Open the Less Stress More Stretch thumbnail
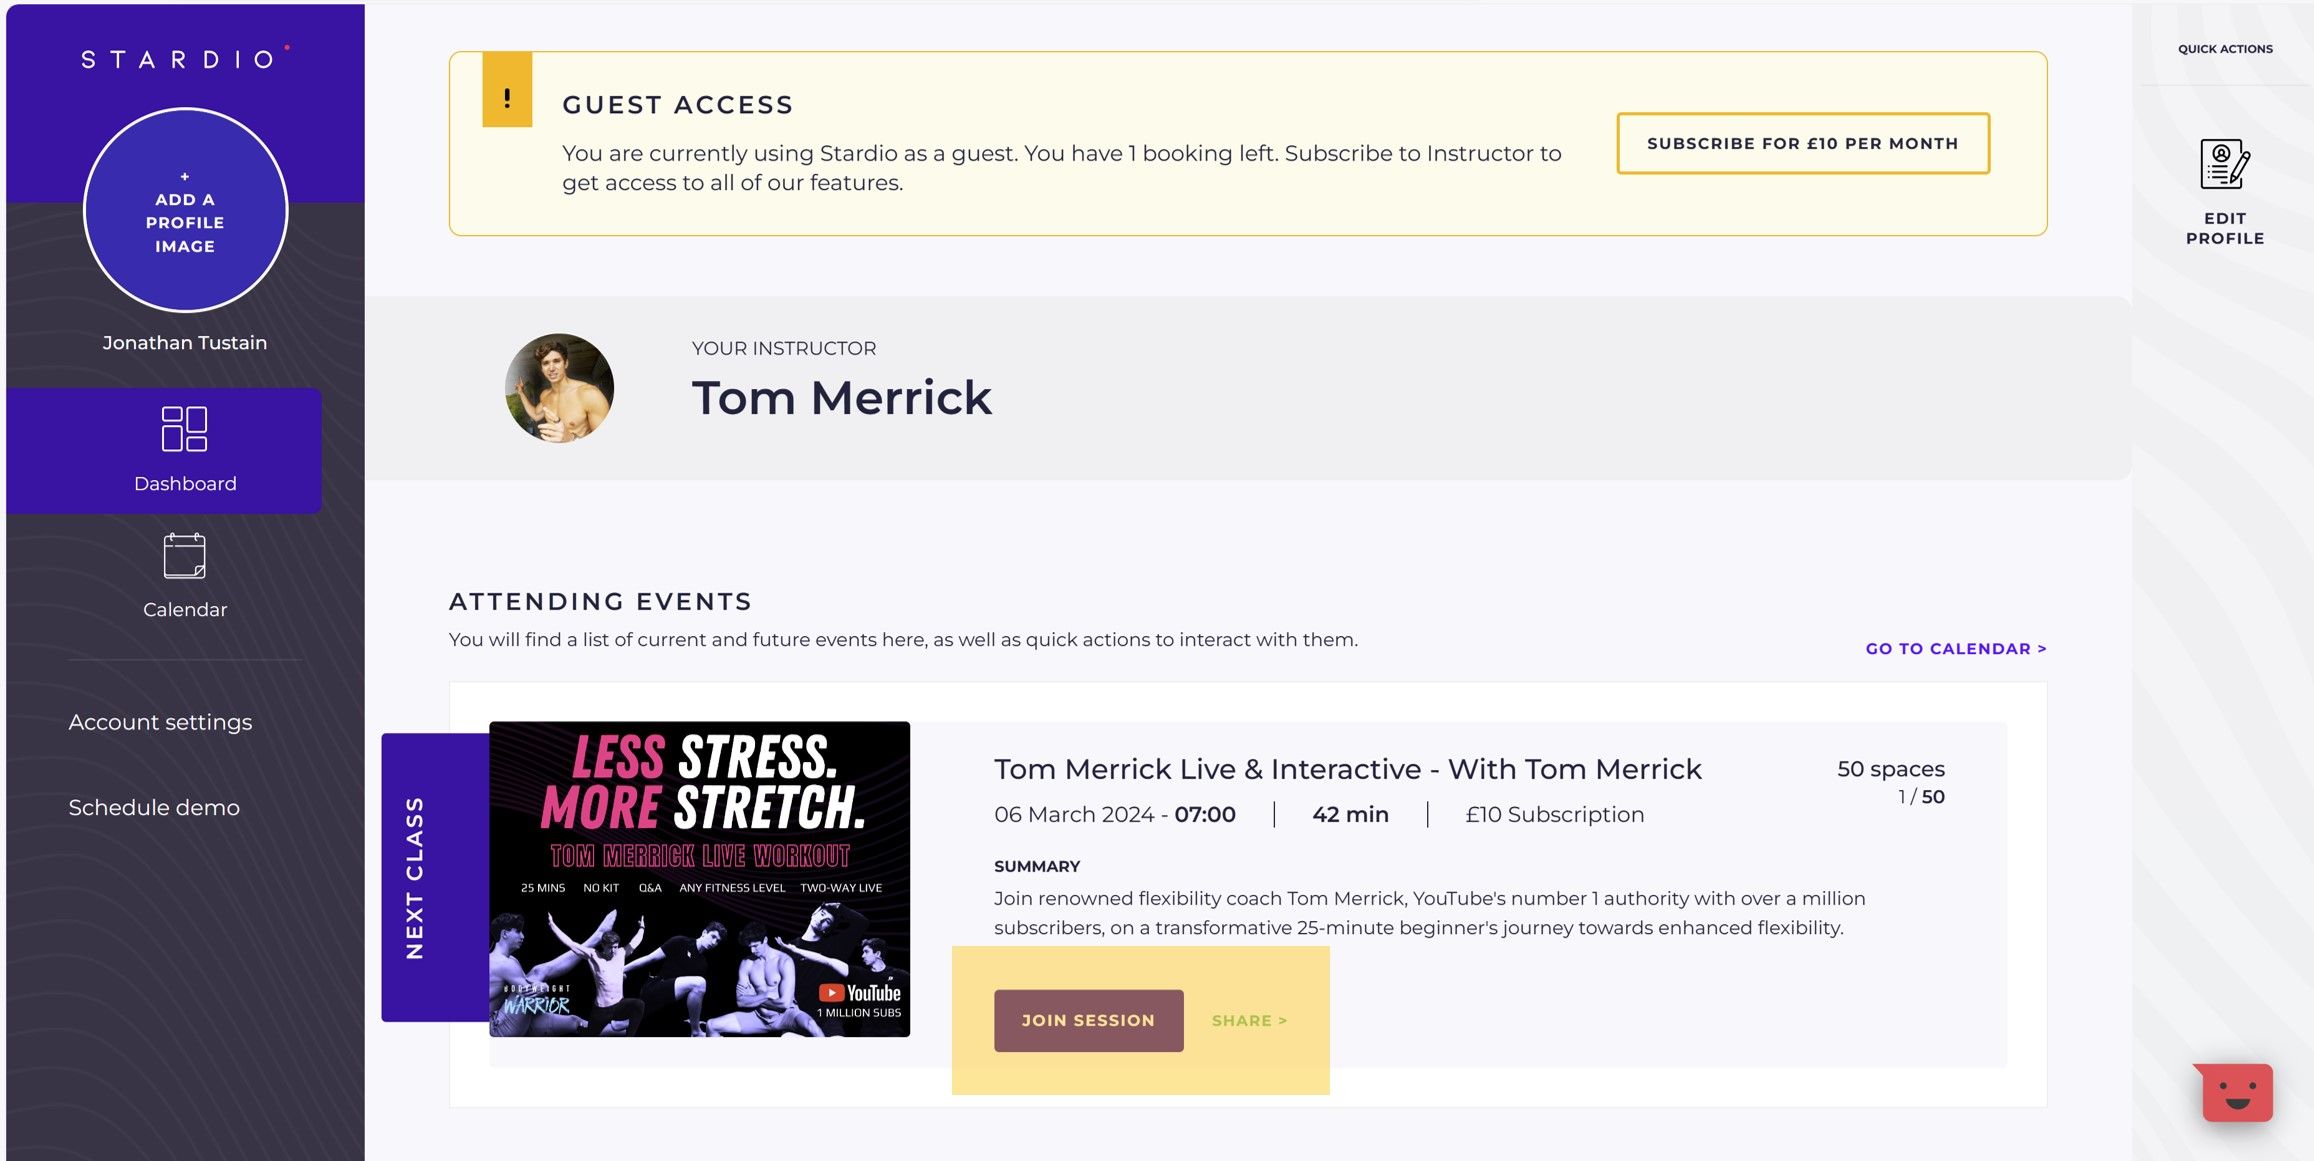 pos(700,879)
